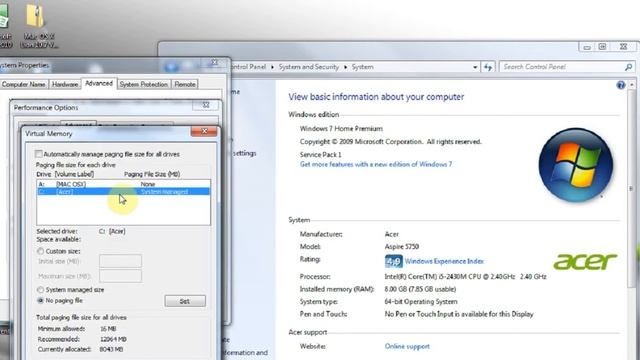The width and height of the screenshot is (640, 360).
Task: Click the search magnifier in Control Panel
Action: pyautogui.click(x=629, y=67)
